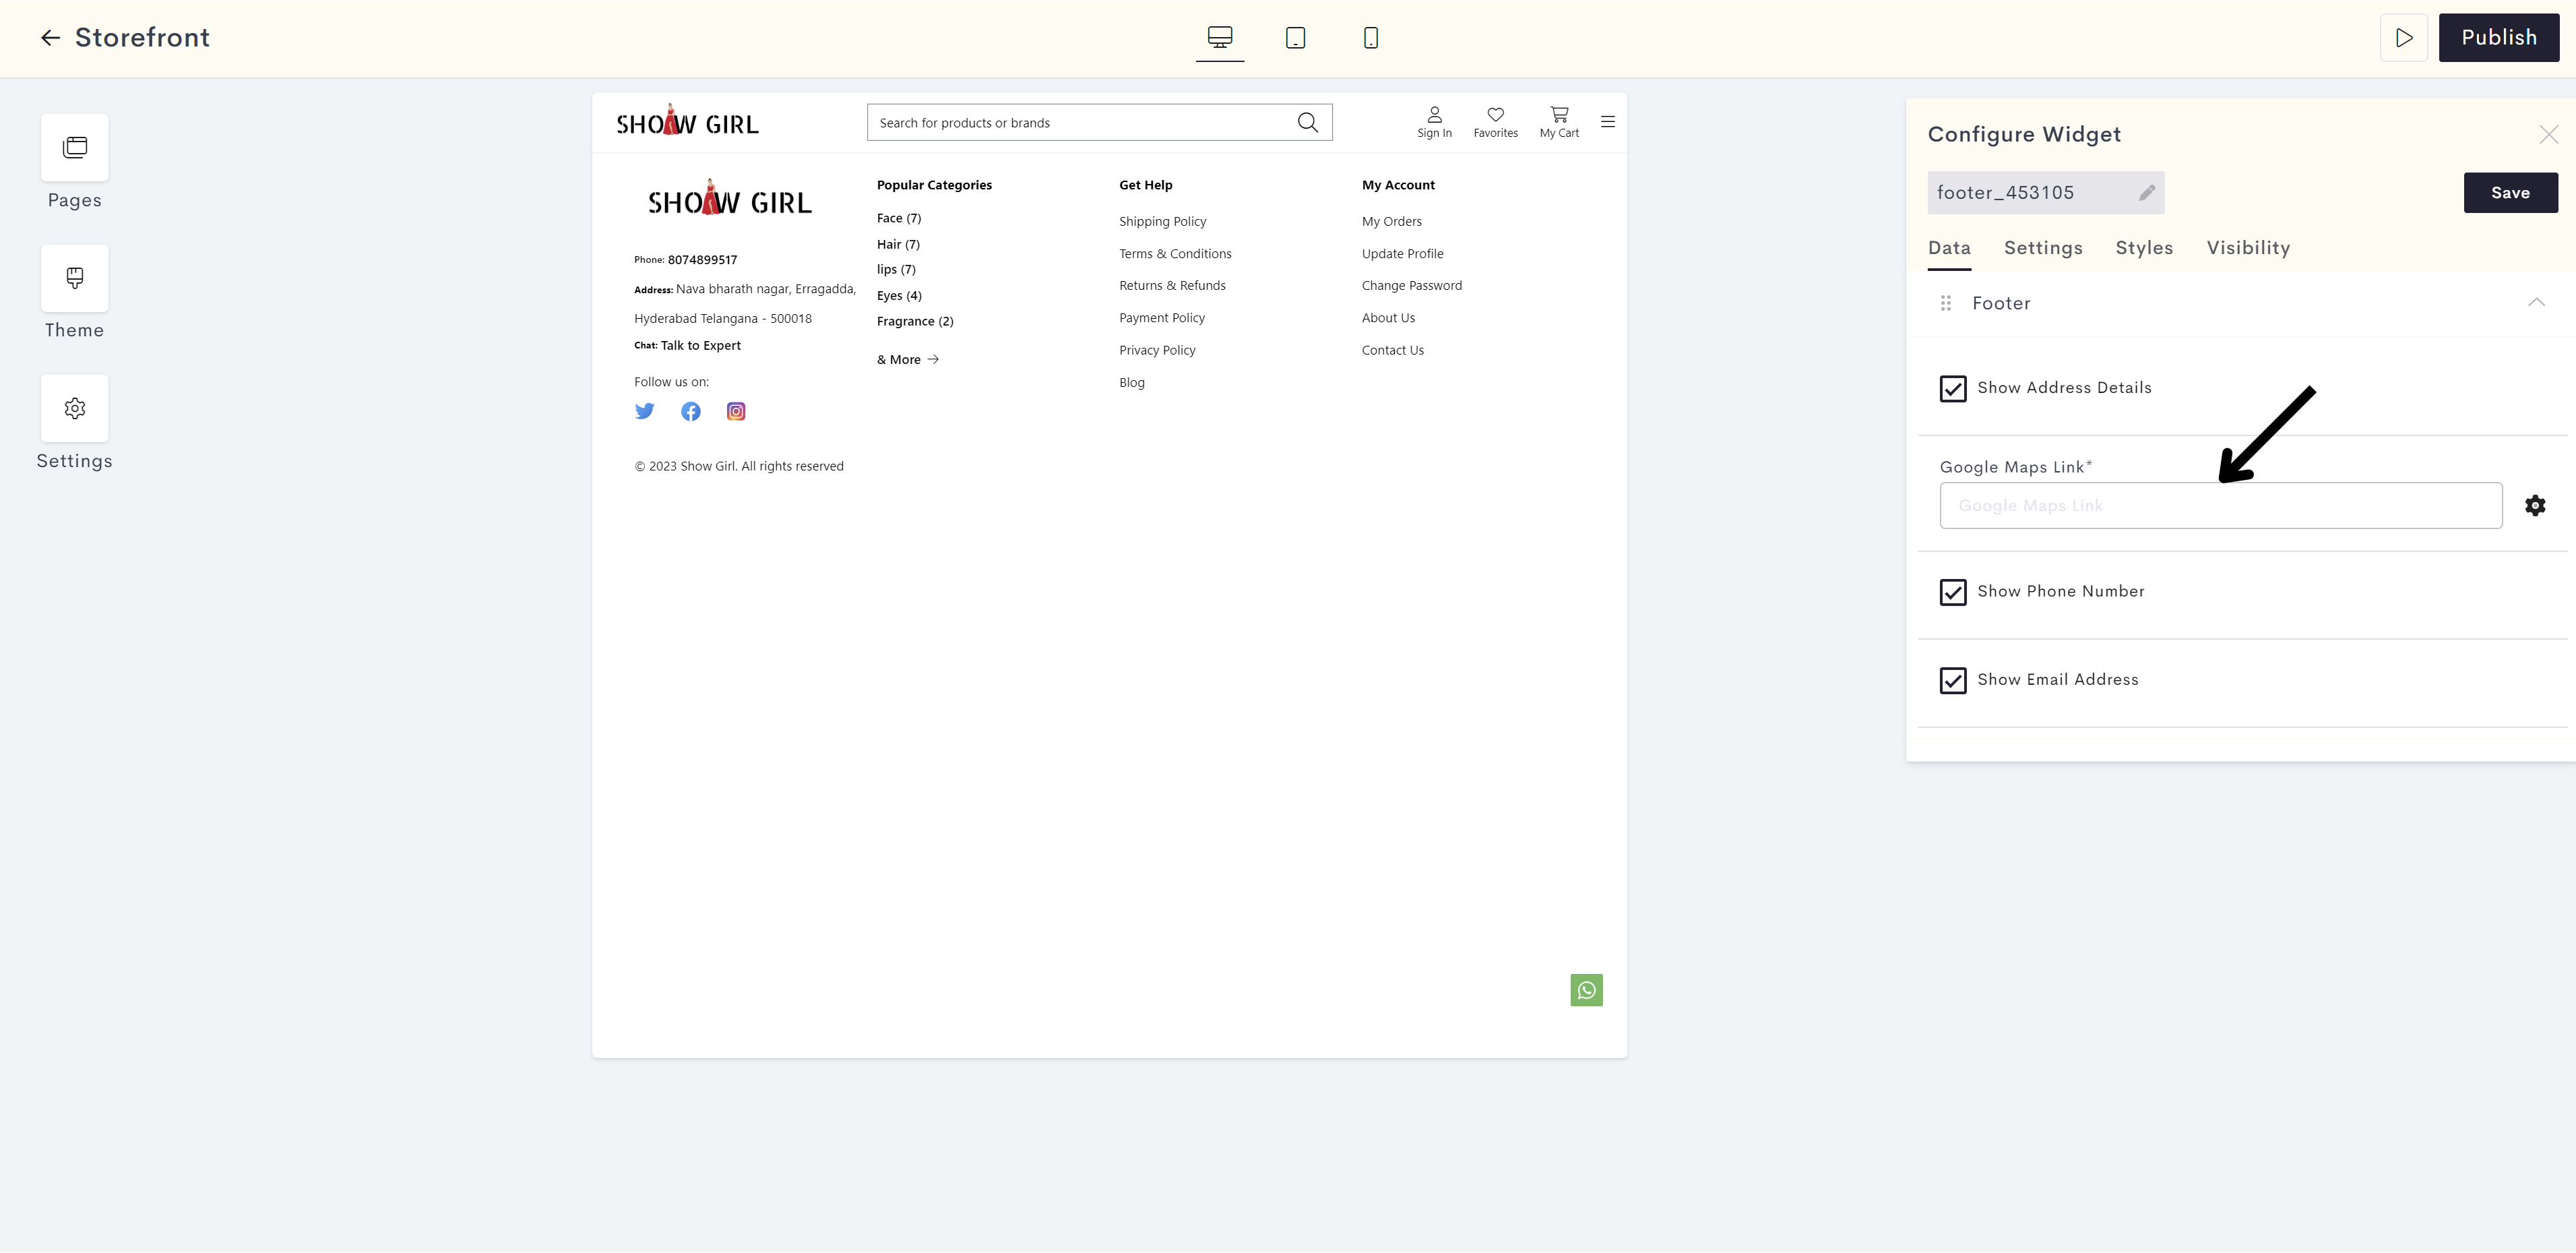
Task: Go back using the Storefront arrow
Action: (50, 38)
